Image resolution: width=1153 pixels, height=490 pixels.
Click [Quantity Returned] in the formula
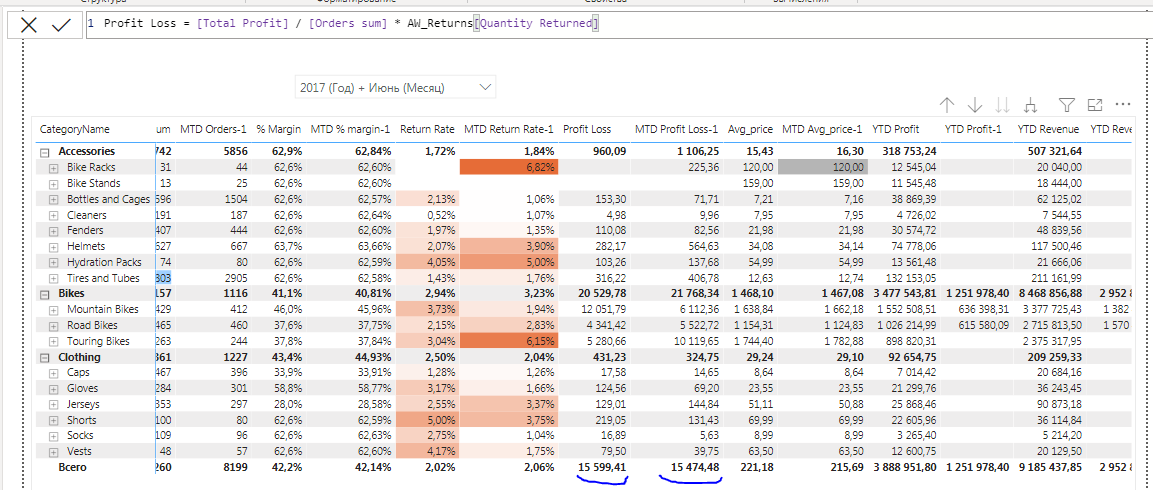[x=537, y=24]
